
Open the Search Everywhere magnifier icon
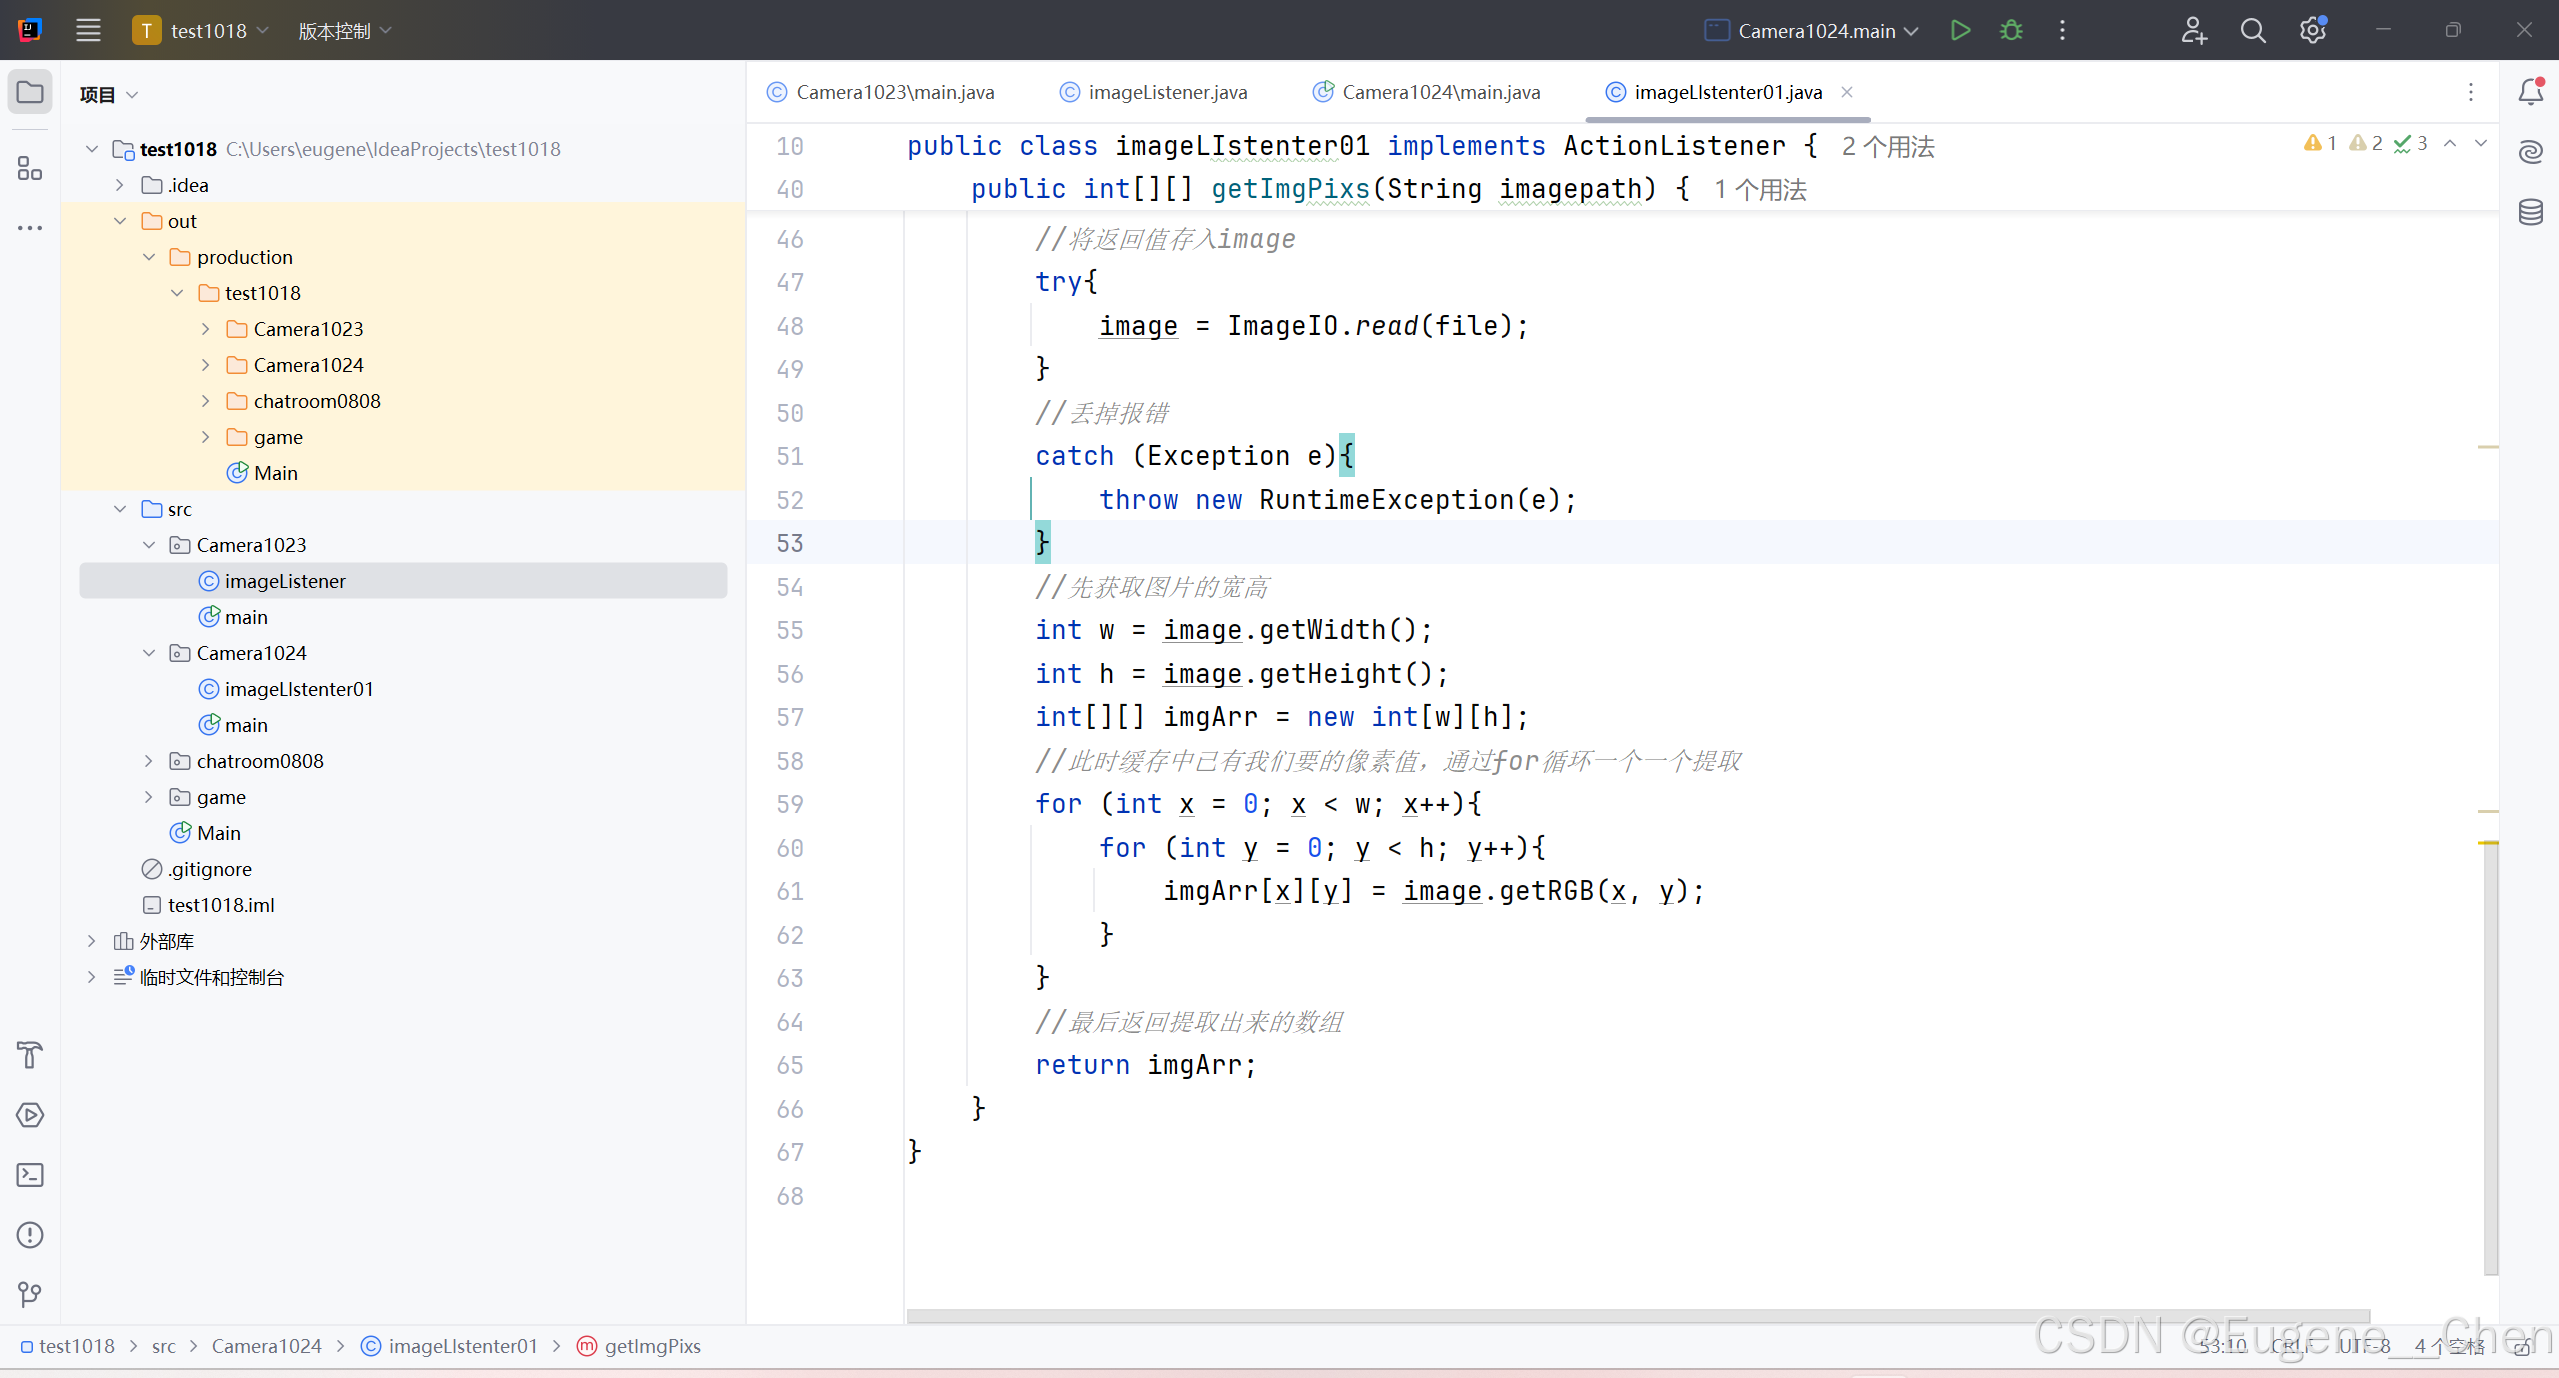2252,30
